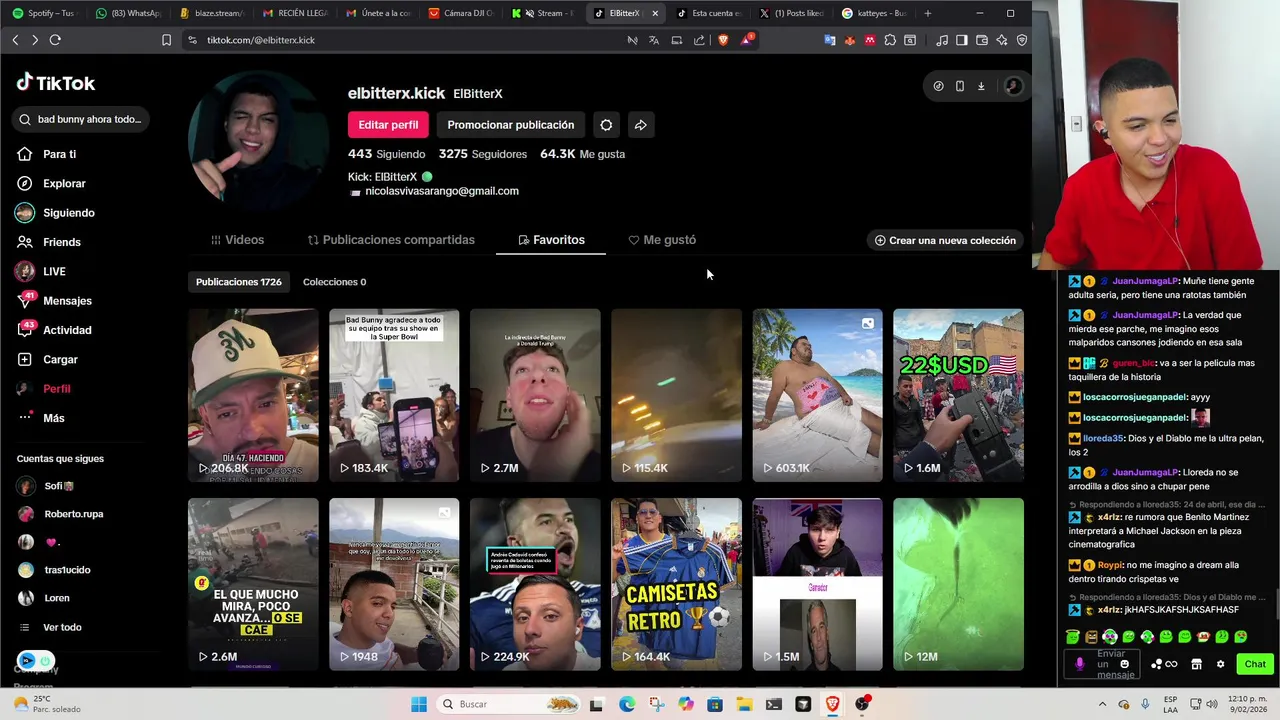Click the green Chat send button

click(x=1255, y=664)
